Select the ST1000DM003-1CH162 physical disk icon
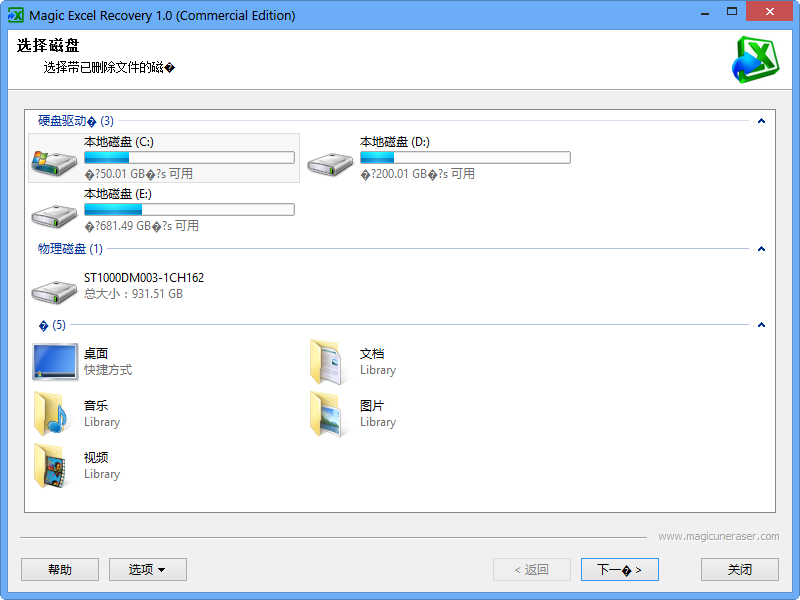Screen dimensions: 800x600 (54, 292)
